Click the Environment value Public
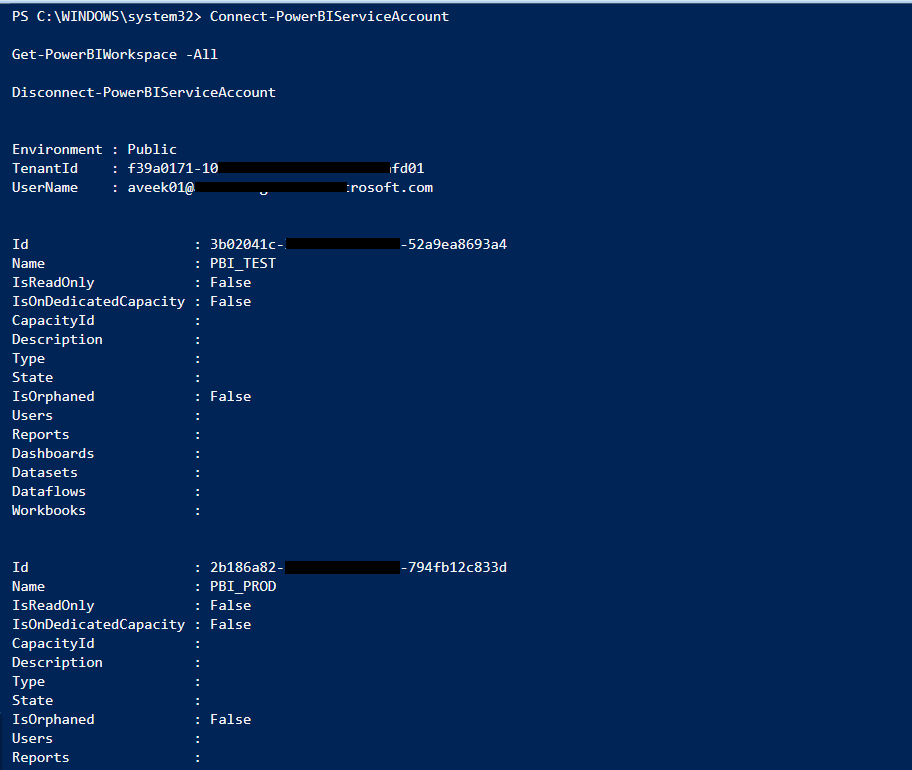Viewport: 912px width, 770px height. (x=152, y=149)
